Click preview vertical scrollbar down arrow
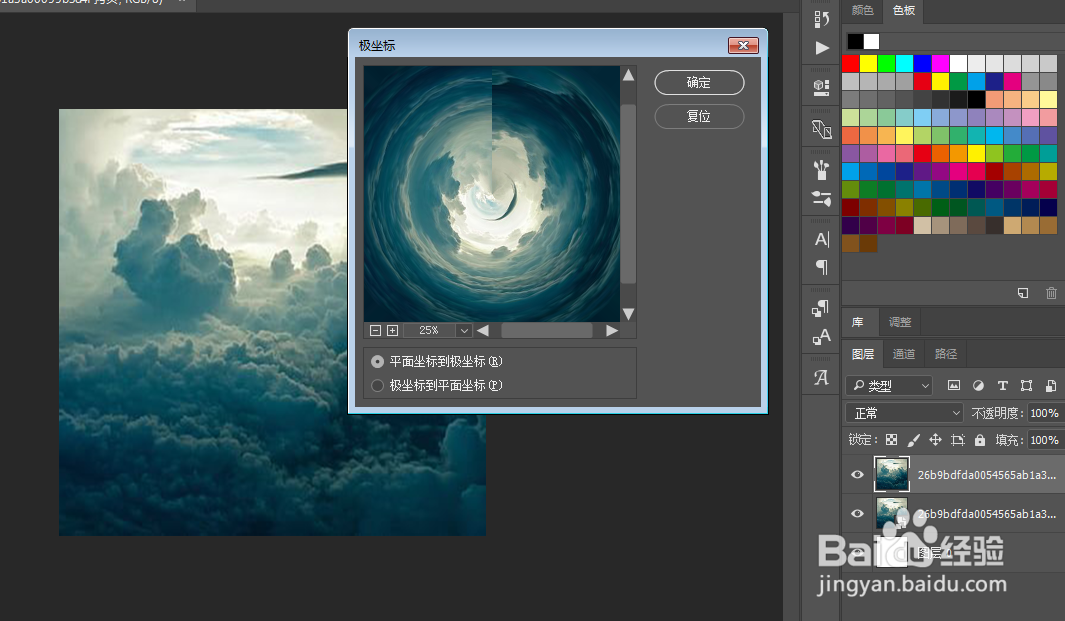 [x=628, y=313]
